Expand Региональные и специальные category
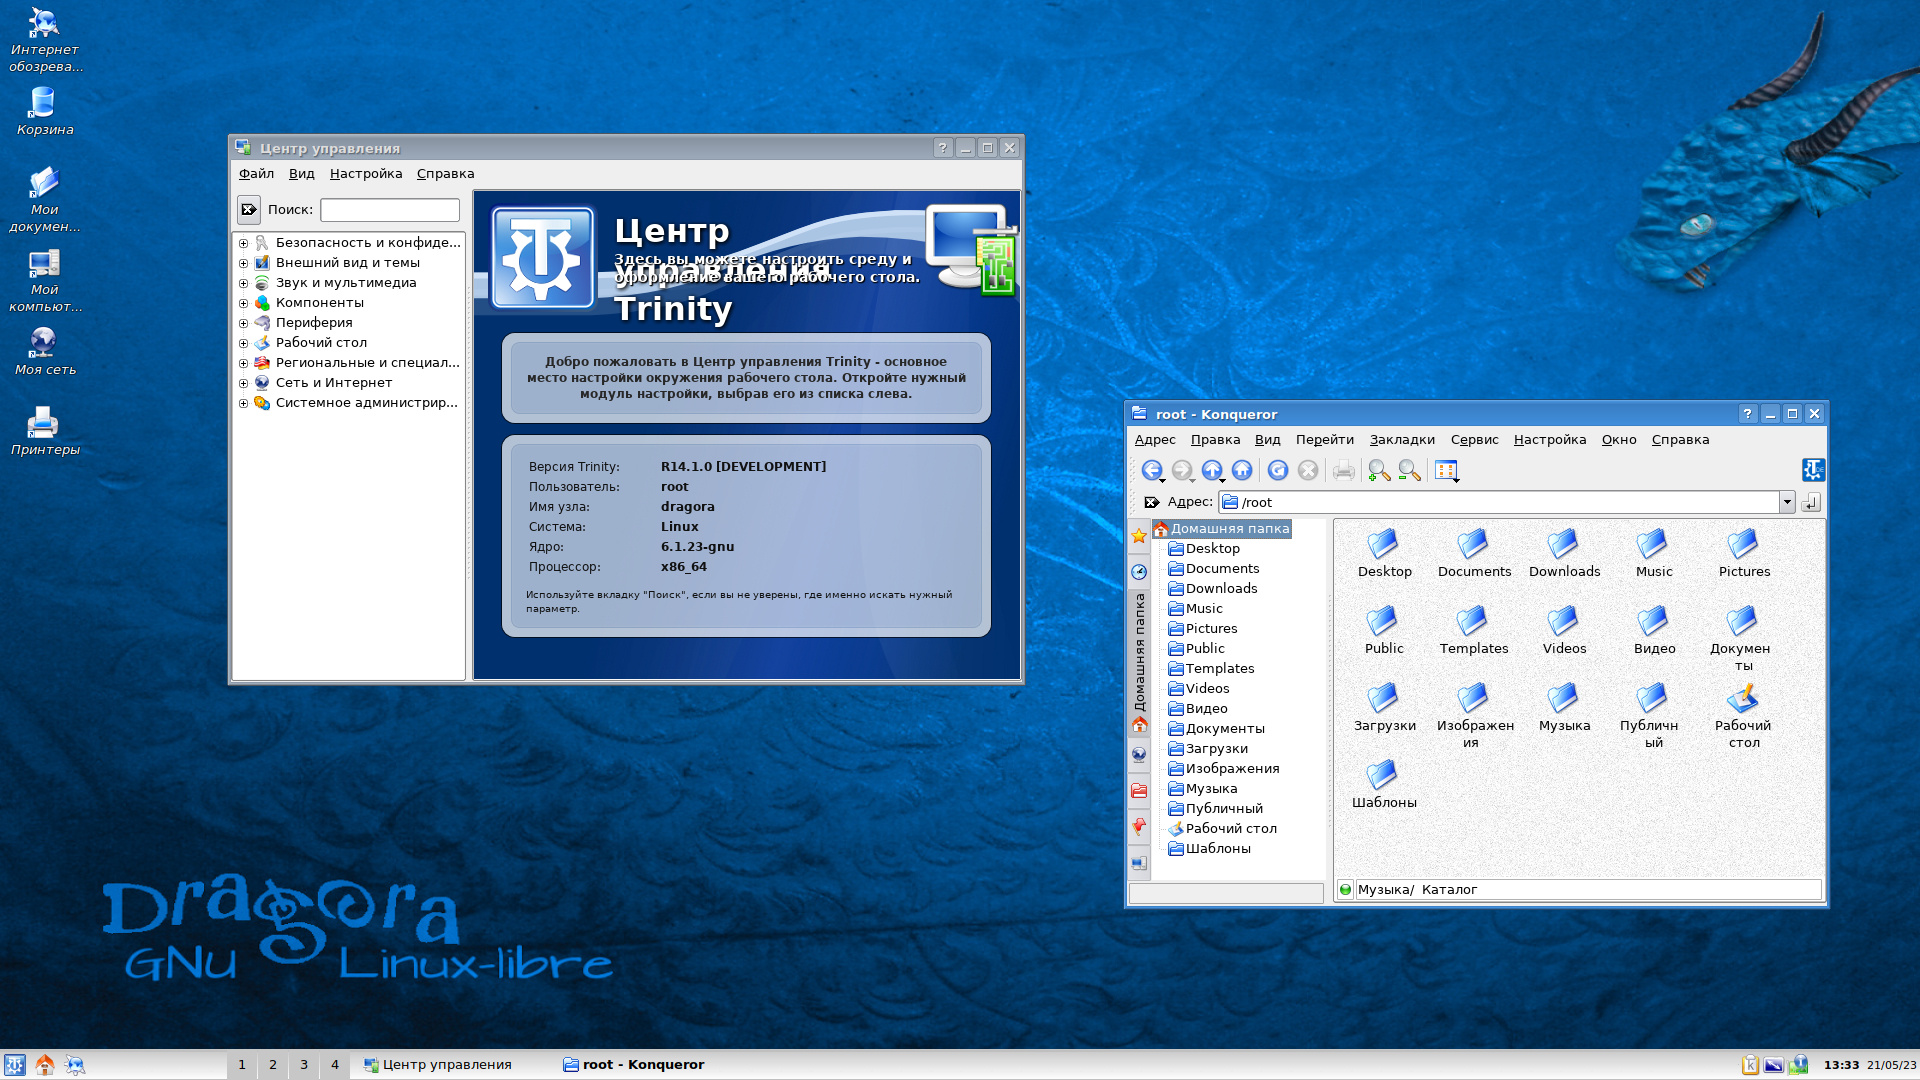 [243, 363]
